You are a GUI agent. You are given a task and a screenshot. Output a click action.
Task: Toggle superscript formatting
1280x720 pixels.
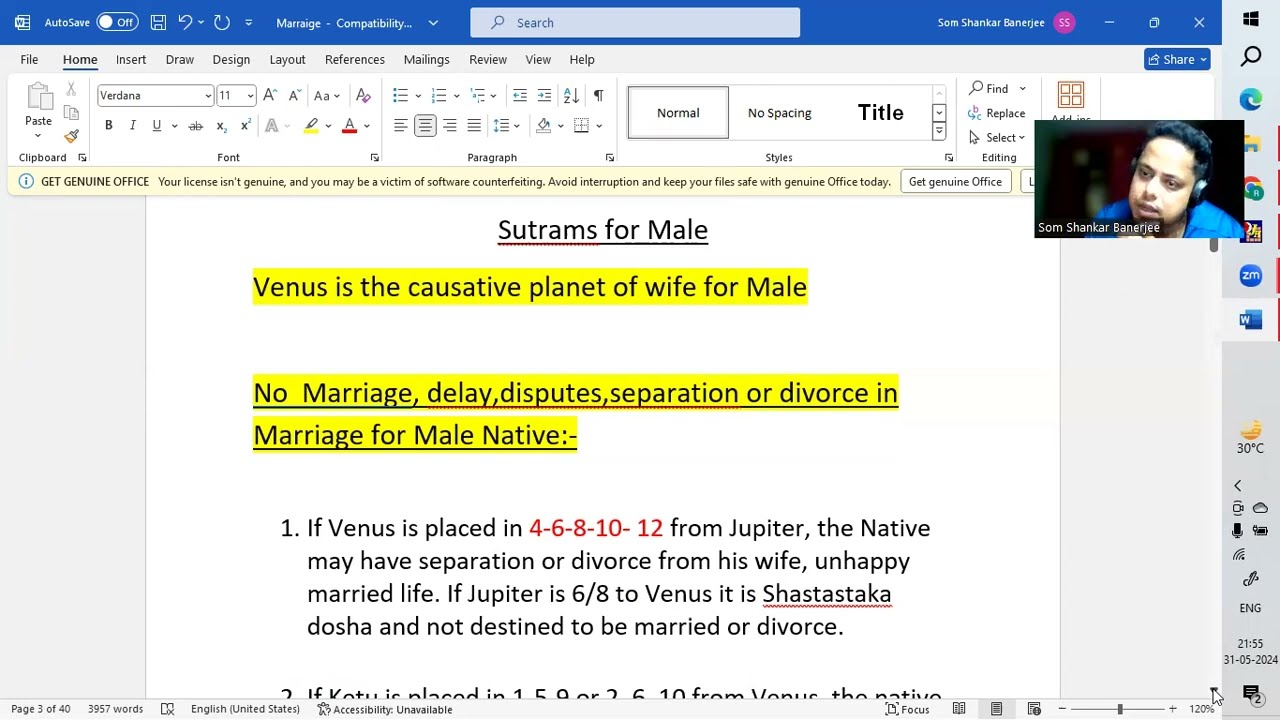tap(245, 125)
